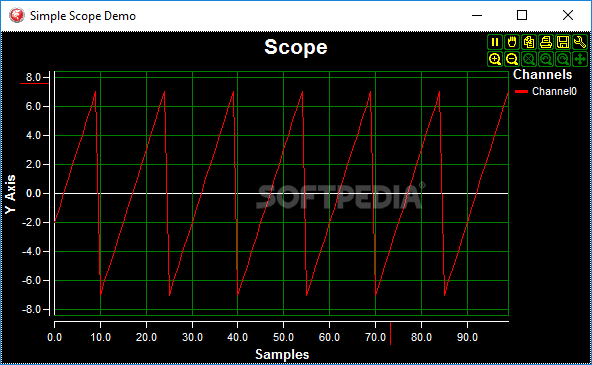Image resolution: width=592 pixels, height=365 pixels.
Task: Click the Y Axis label
Action: (x=11, y=194)
